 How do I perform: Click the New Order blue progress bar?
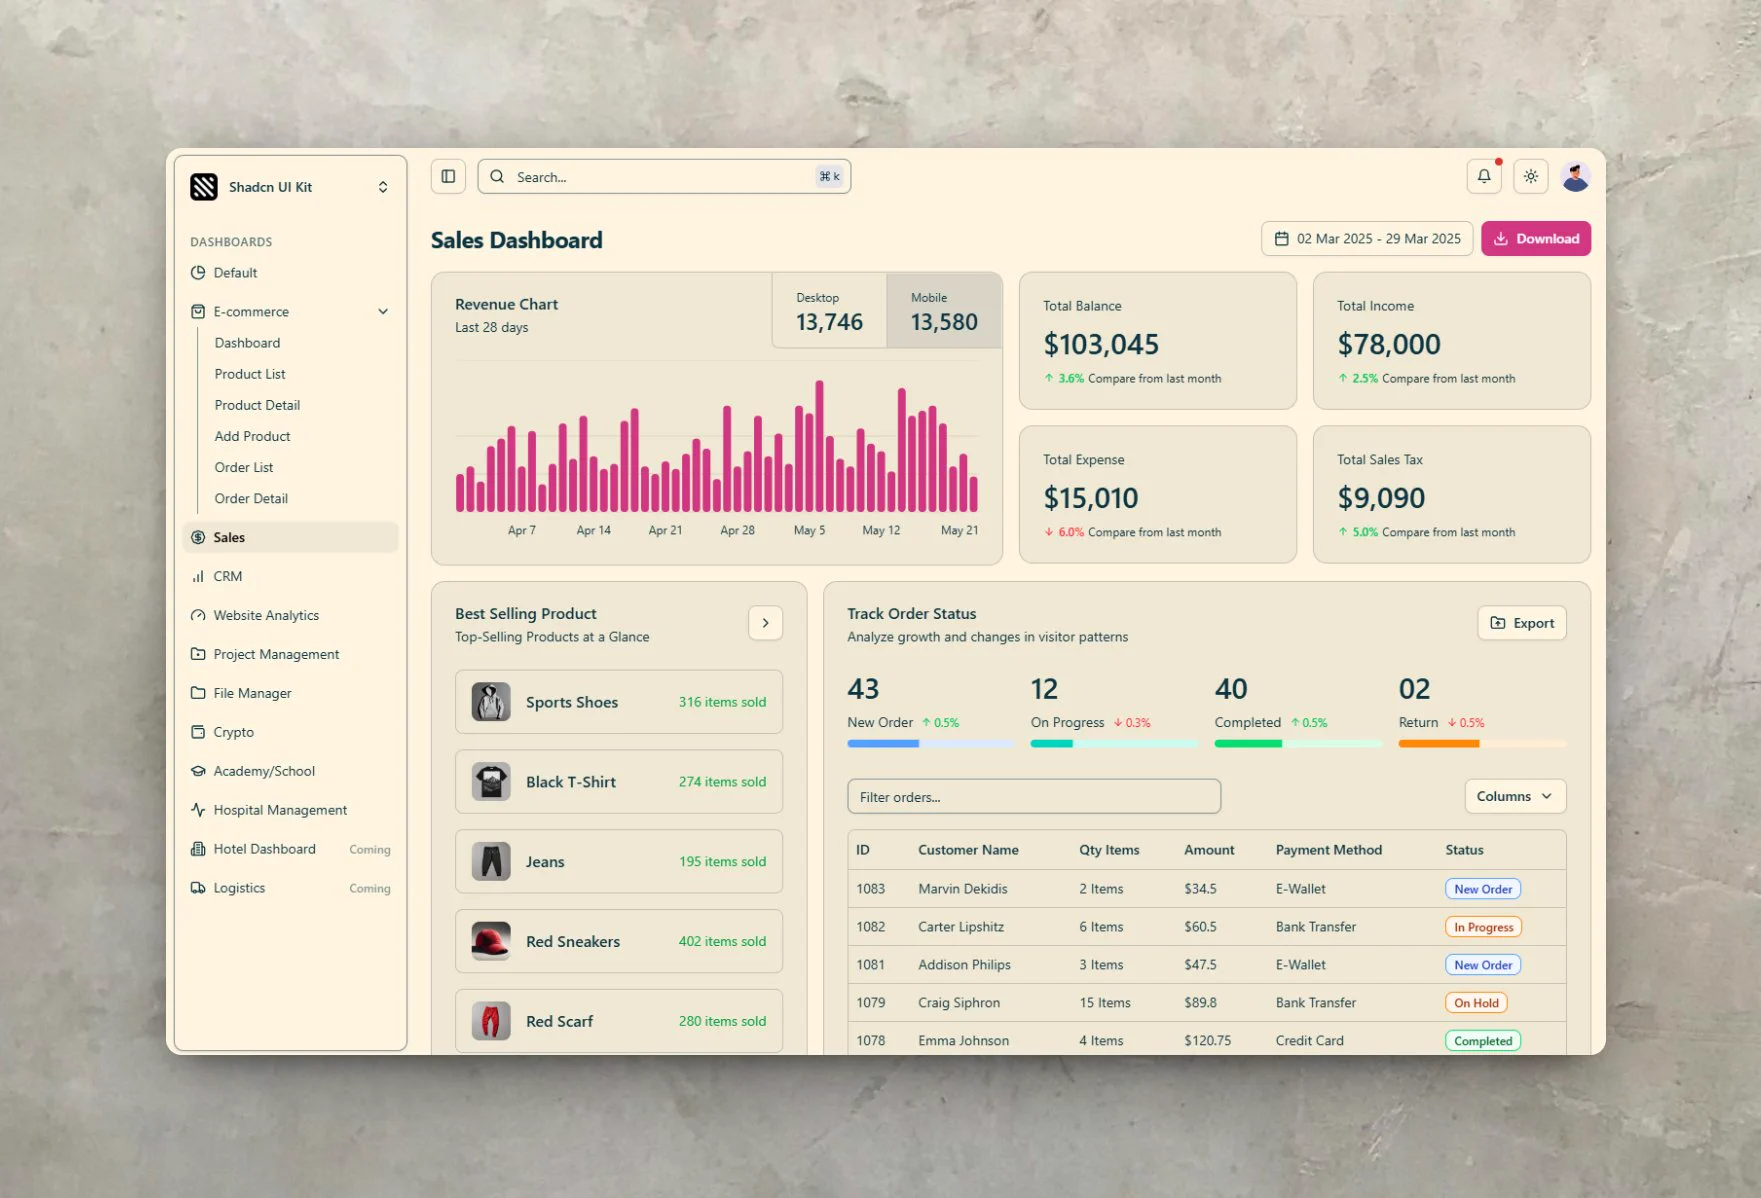pos(930,743)
